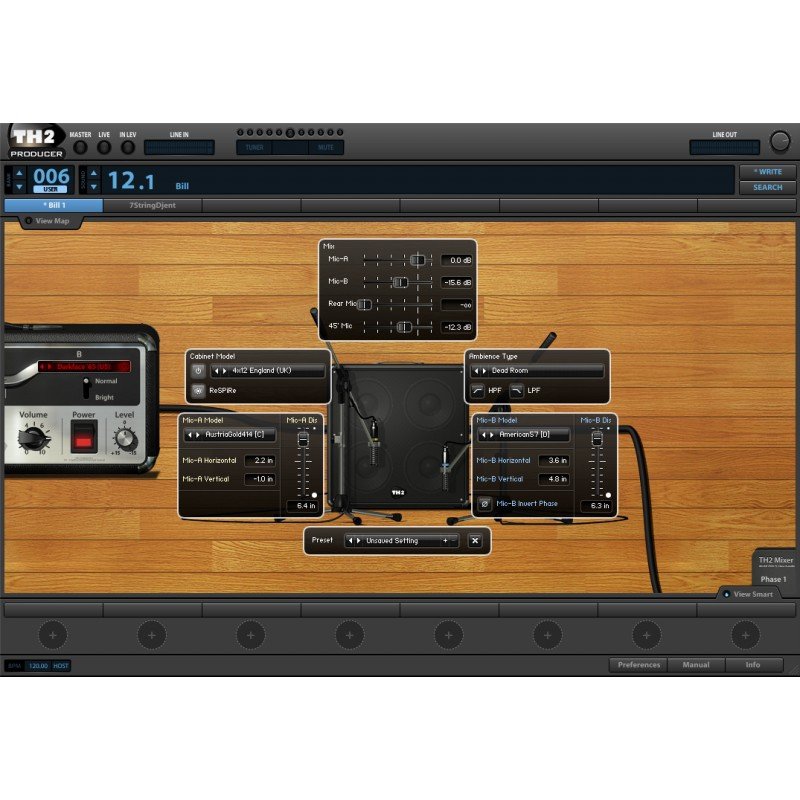The image size is (800, 800).
Task: Click the bank down arrow
Action: (x=19, y=187)
